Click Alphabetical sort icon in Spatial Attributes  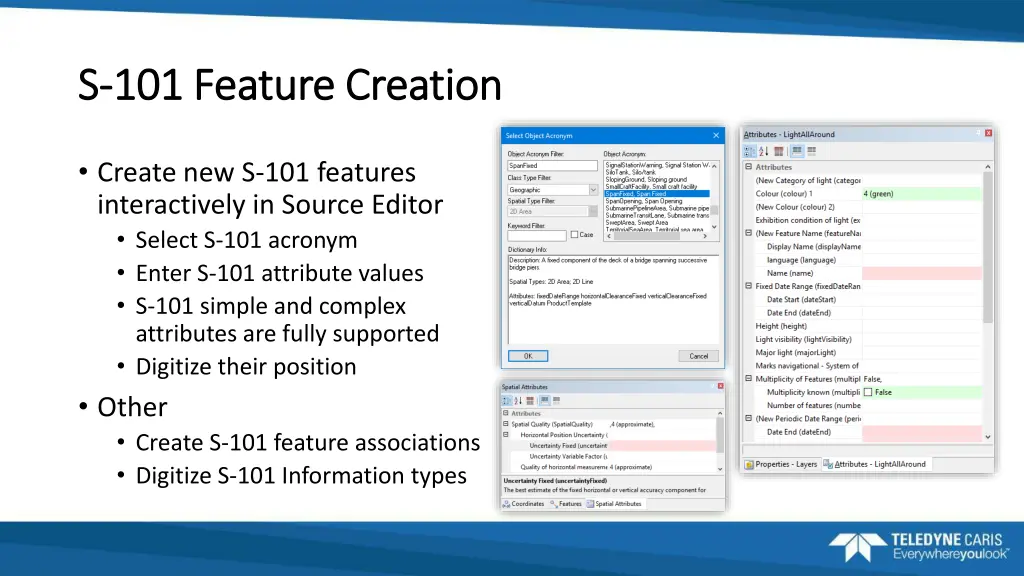pos(518,400)
